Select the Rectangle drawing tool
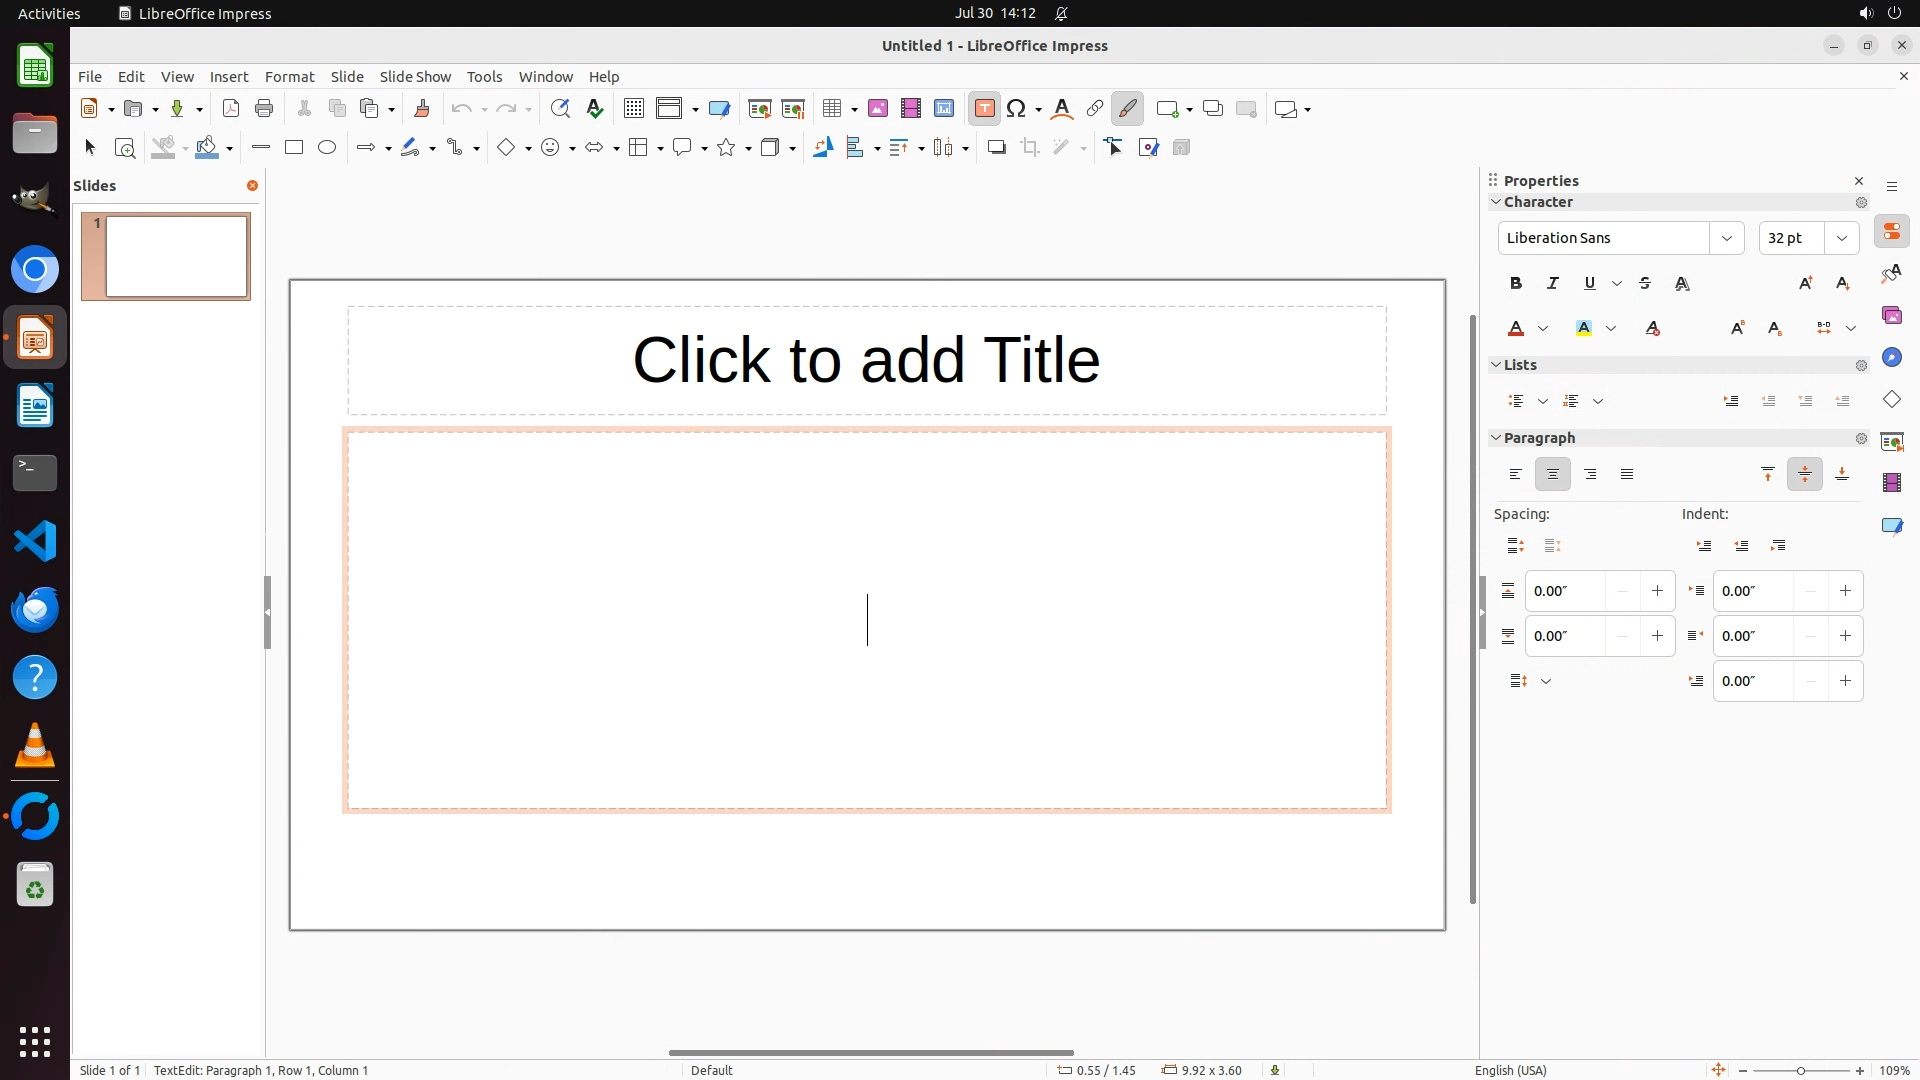 click(x=294, y=148)
